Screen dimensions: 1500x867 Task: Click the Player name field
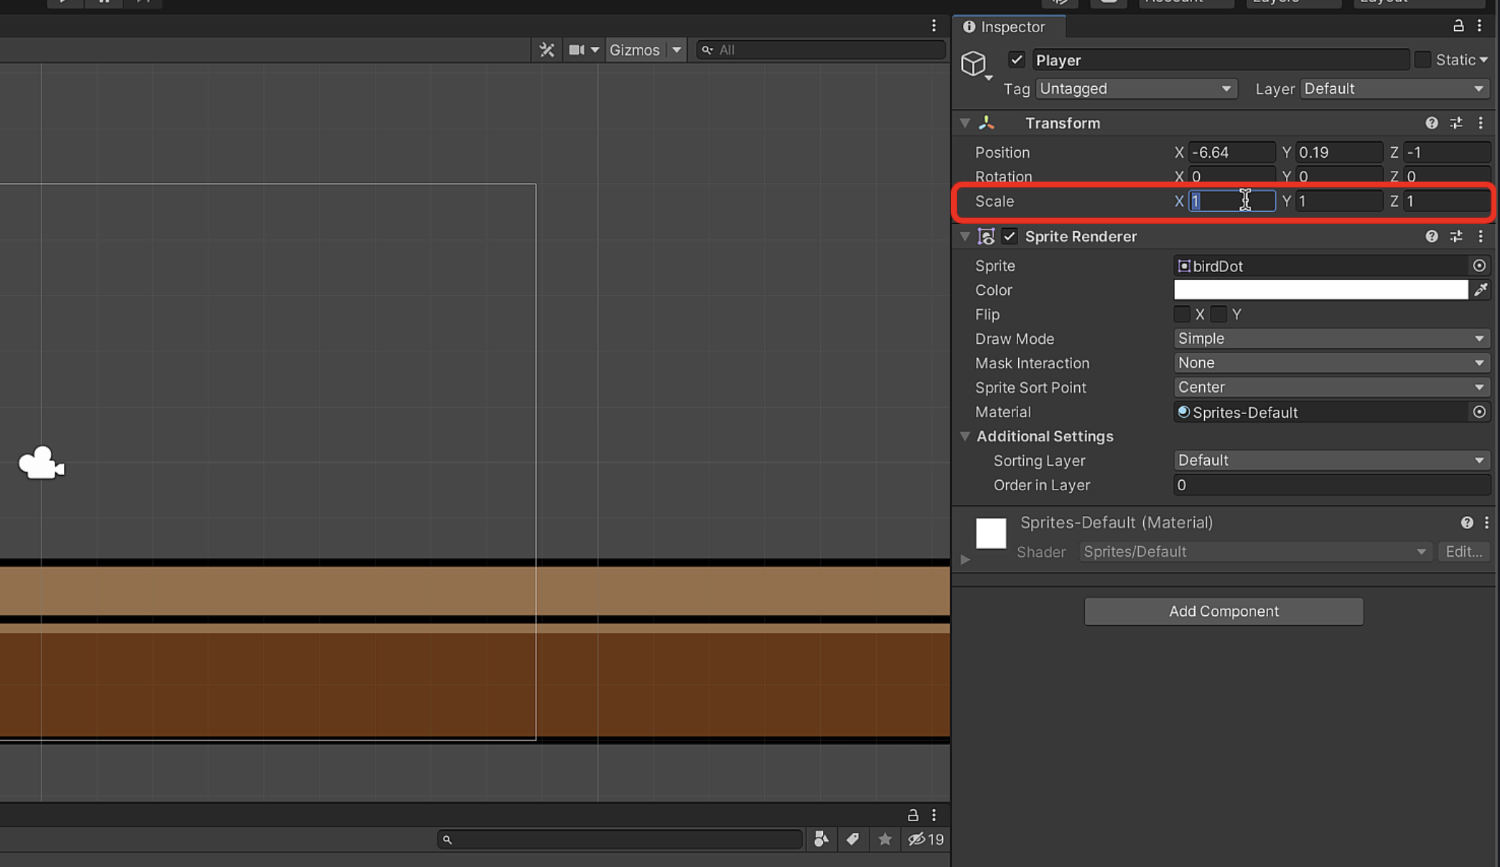click(1220, 60)
